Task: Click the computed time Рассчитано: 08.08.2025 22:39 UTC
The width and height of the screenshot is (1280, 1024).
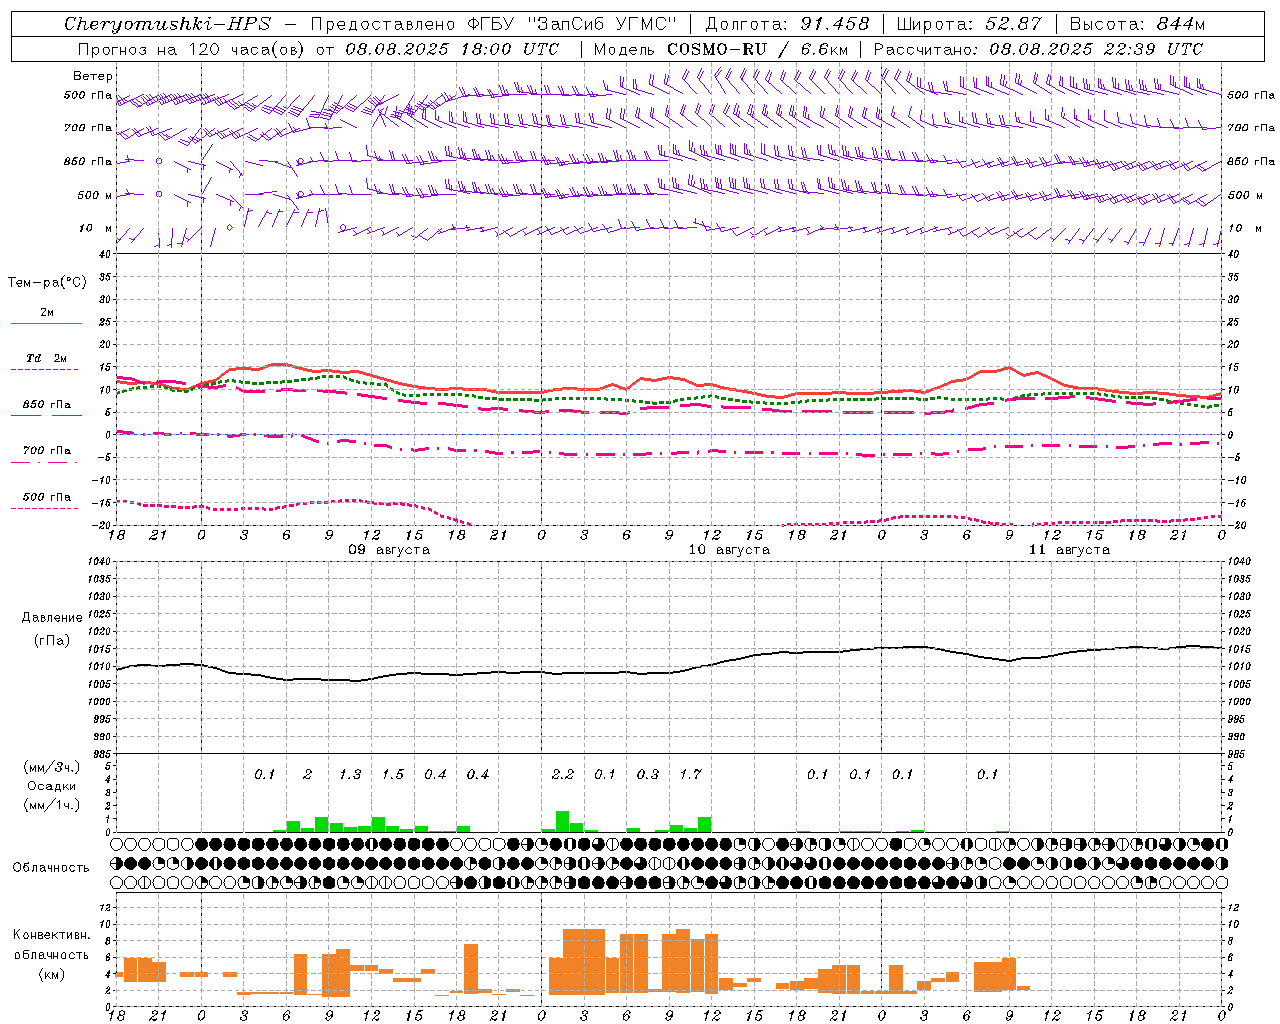Action: pos(1038,48)
